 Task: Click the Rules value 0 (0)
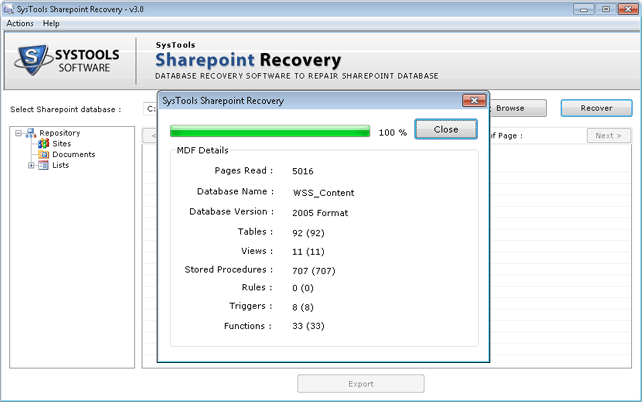point(303,288)
